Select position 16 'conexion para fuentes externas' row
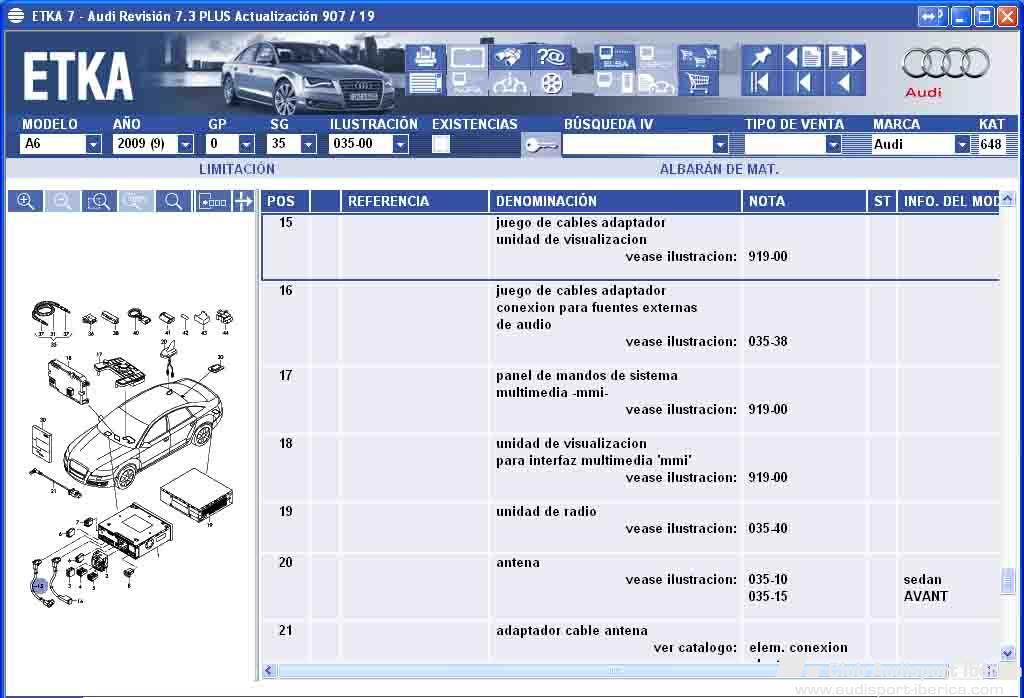 point(630,324)
